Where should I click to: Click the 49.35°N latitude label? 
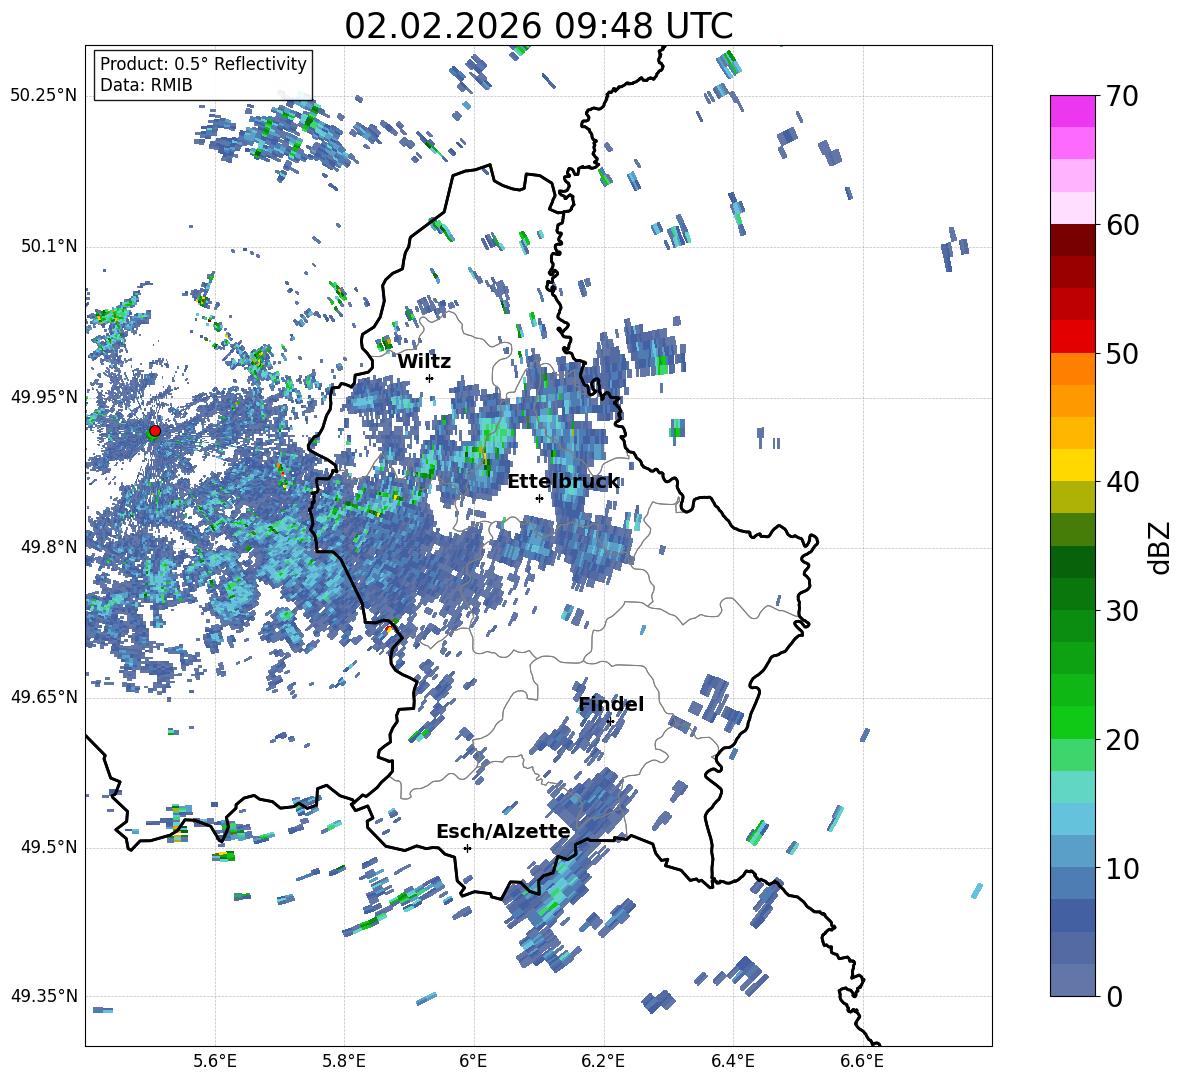pos(44,996)
